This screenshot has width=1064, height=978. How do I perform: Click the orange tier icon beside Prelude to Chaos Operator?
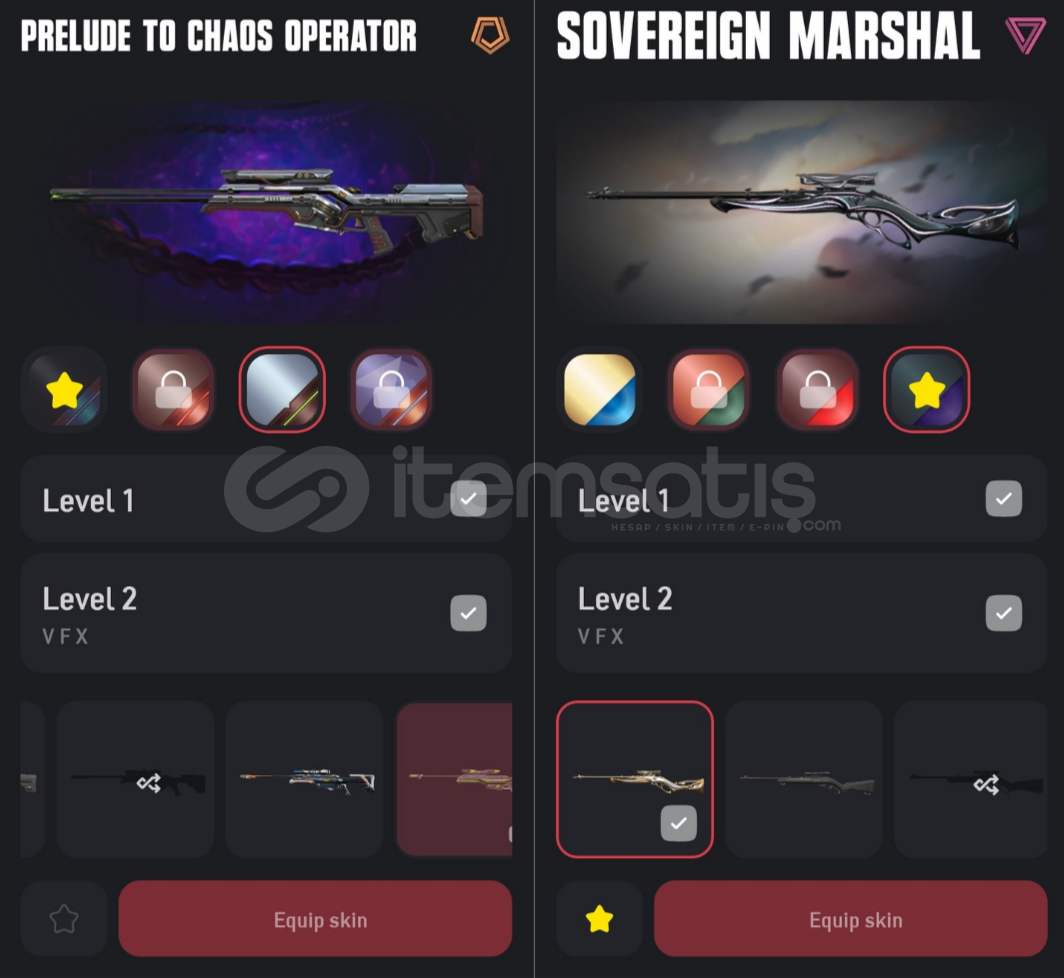pyautogui.click(x=490, y=35)
